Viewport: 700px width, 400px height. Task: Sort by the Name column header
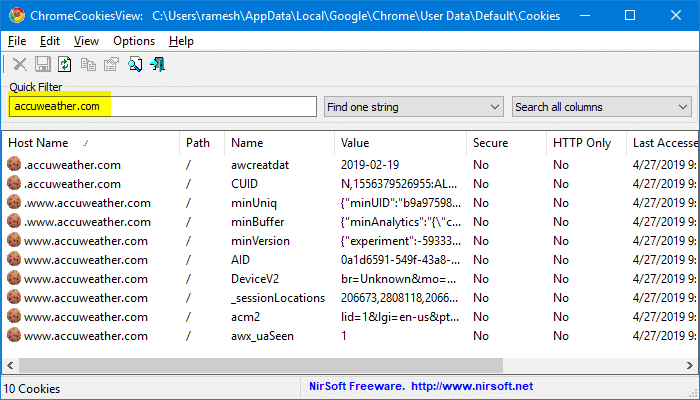click(x=279, y=143)
